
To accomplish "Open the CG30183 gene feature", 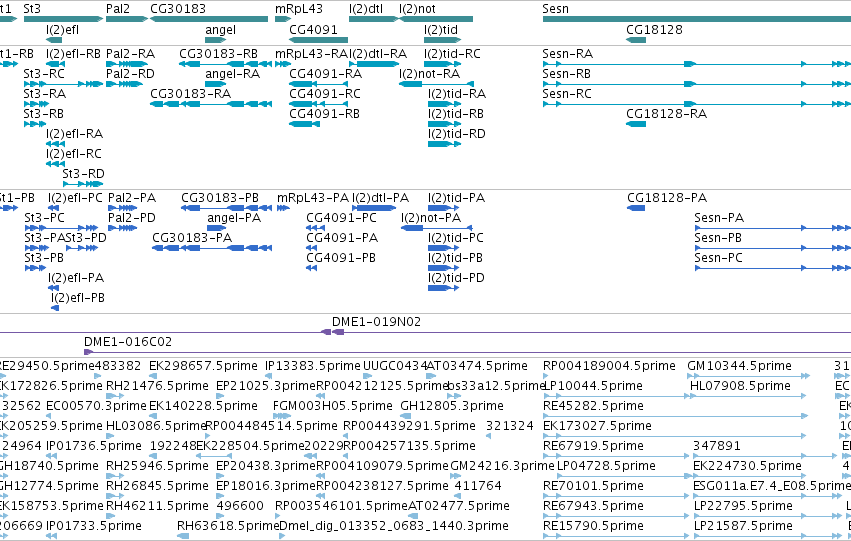I will pyautogui.click(x=209, y=19).
